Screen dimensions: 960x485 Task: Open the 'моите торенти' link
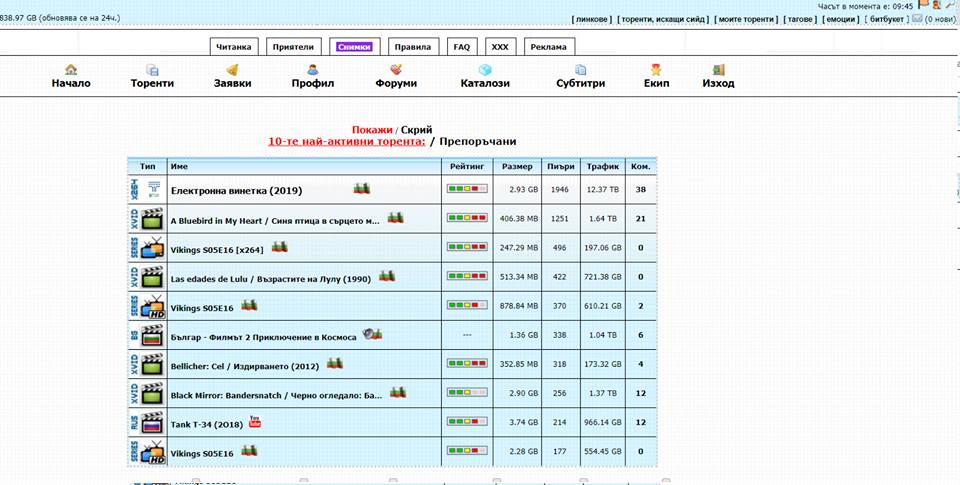[x=747, y=19]
